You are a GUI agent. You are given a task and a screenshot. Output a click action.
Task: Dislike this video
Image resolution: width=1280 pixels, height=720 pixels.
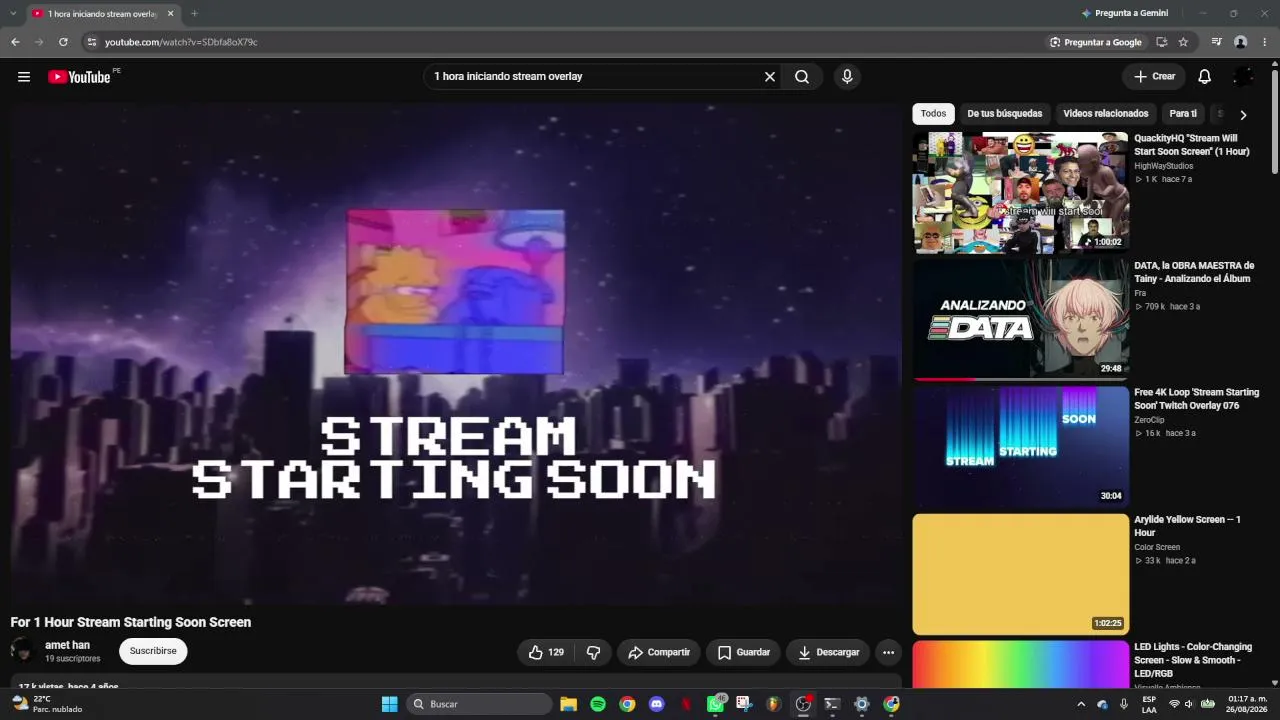click(x=593, y=652)
